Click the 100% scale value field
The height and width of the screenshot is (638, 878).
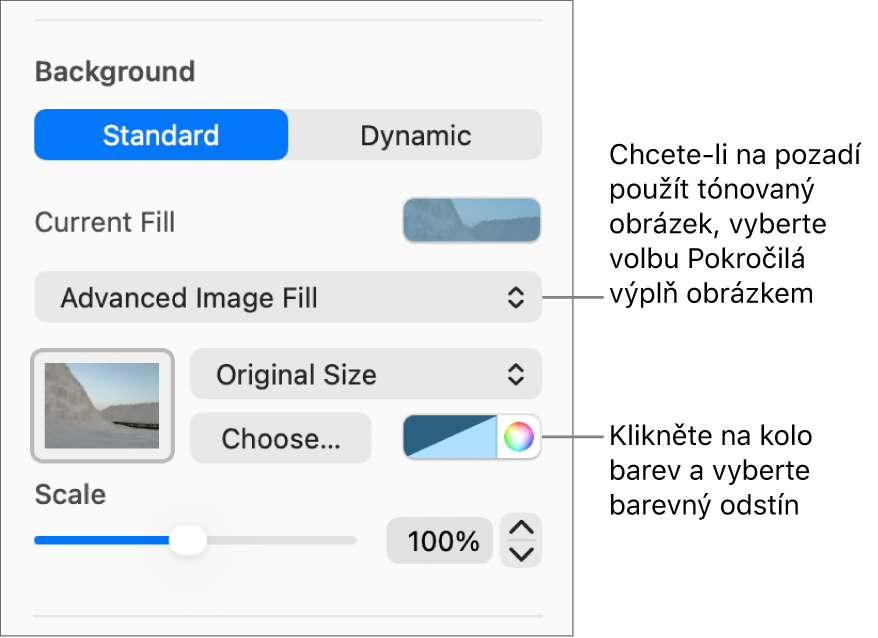coord(440,542)
